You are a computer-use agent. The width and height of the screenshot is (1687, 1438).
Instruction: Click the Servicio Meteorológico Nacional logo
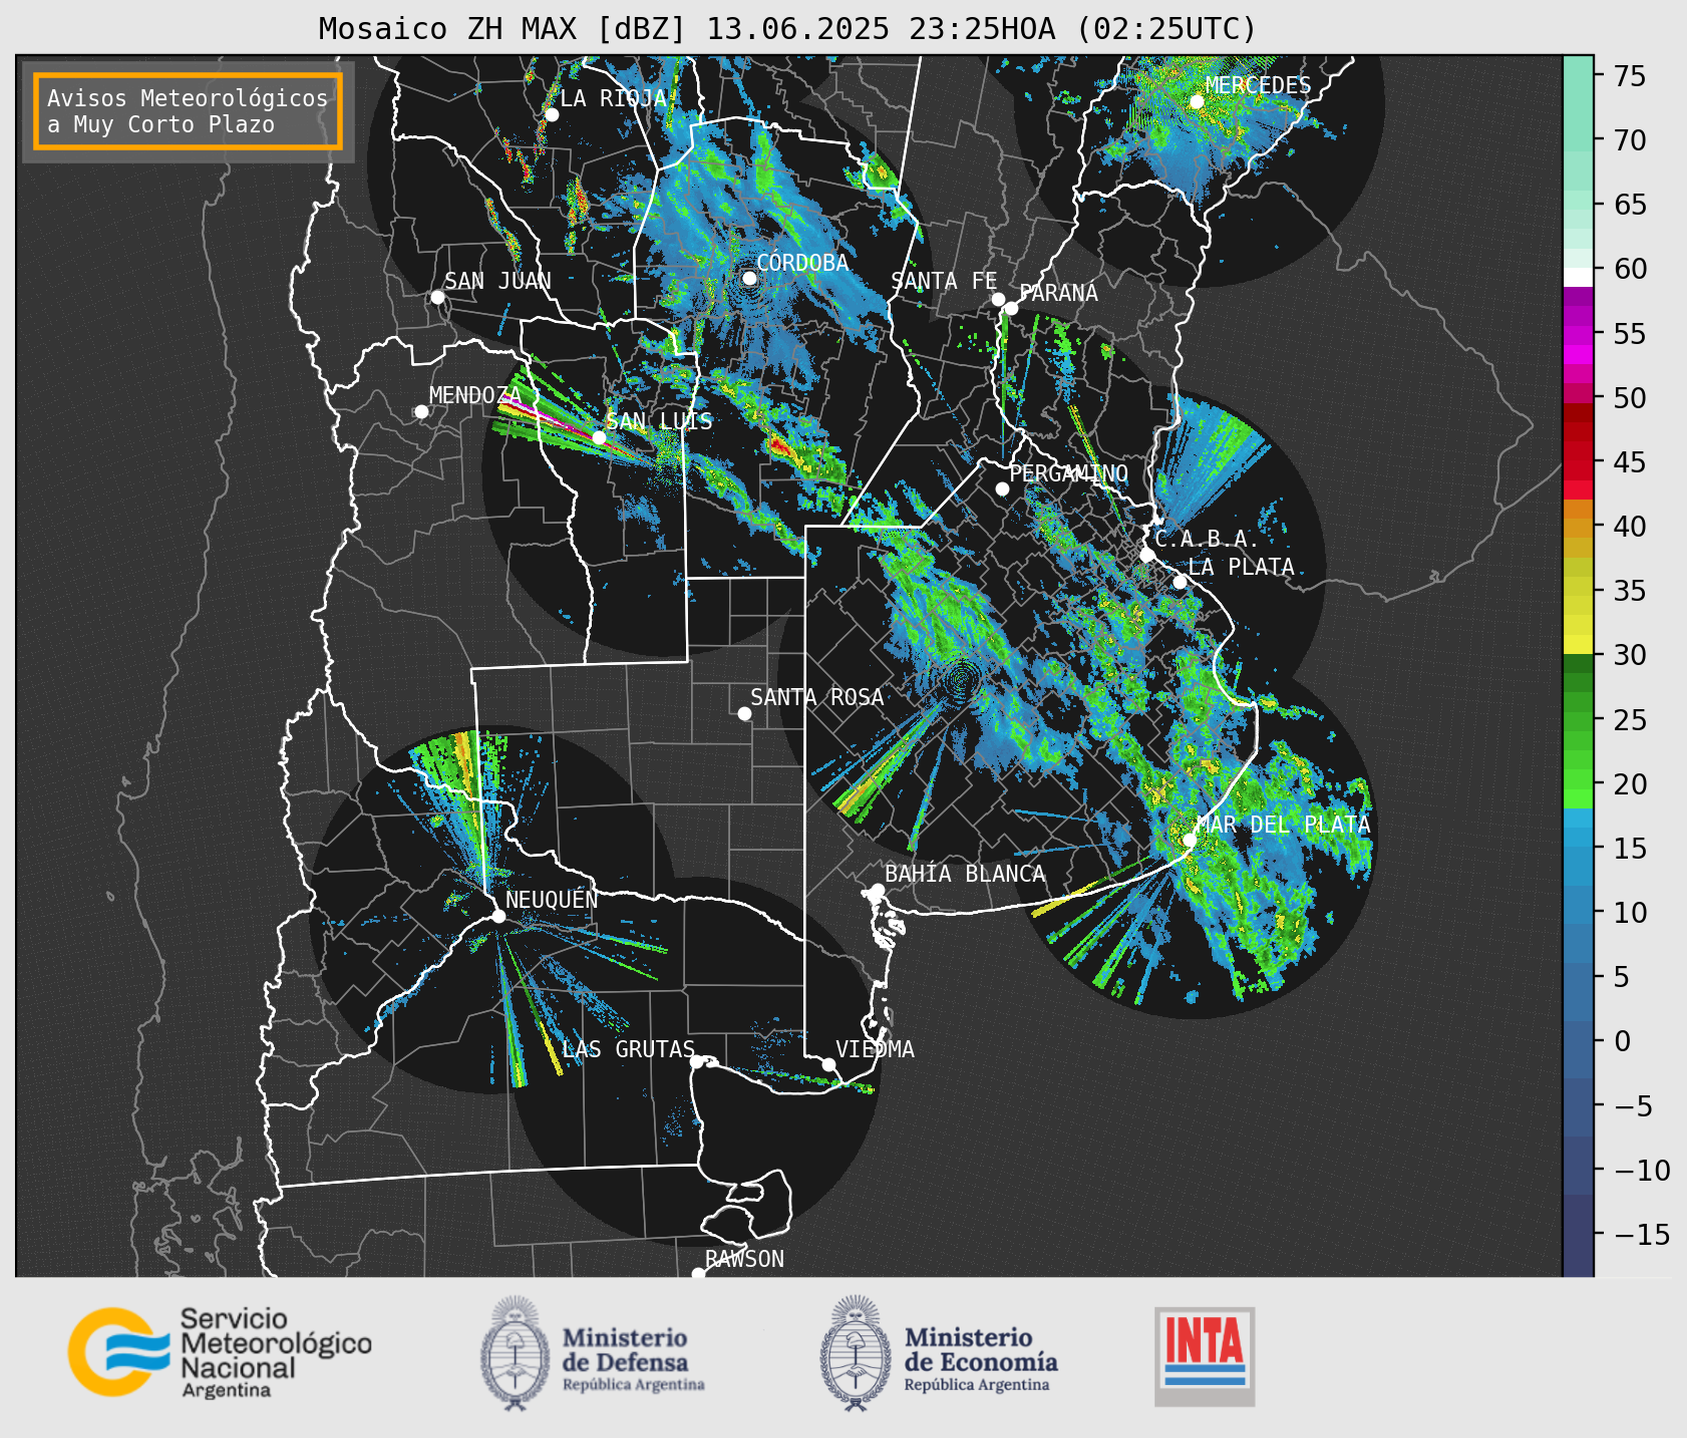pos(219,1353)
